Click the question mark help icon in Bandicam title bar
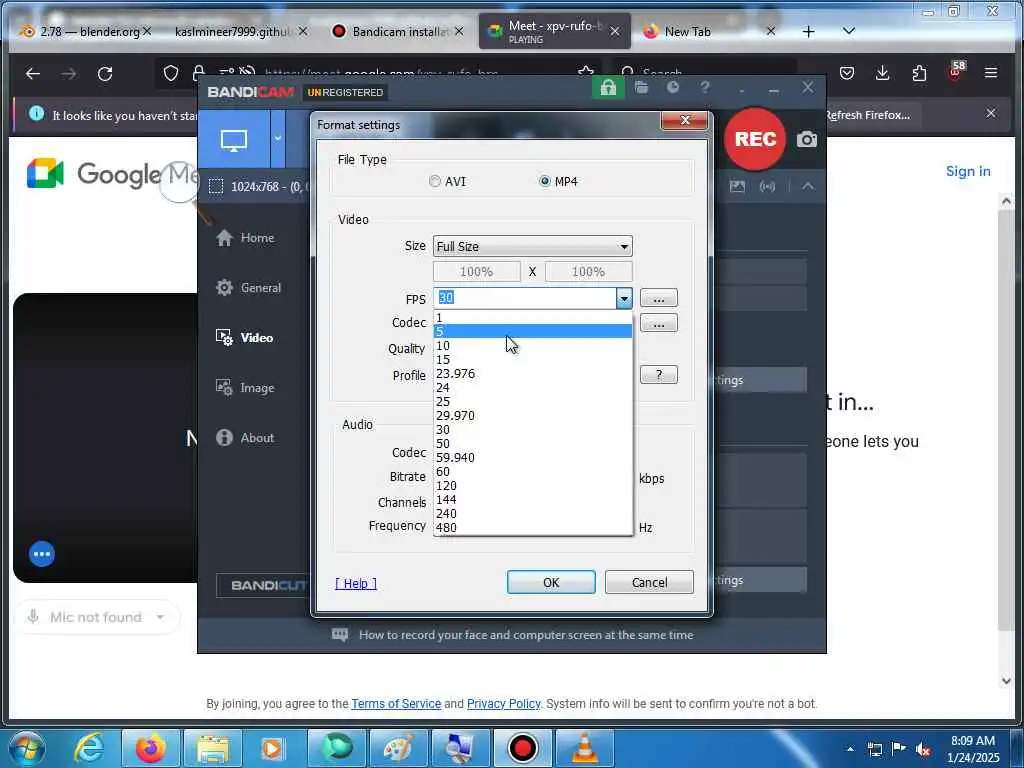The width and height of the screenshot is (1024, 768). pos(705,87)
